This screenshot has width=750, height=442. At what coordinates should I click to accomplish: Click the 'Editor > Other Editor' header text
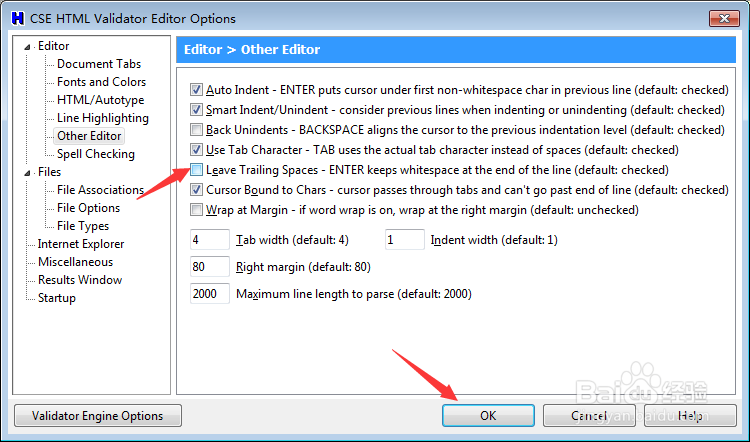click(252, 50)
